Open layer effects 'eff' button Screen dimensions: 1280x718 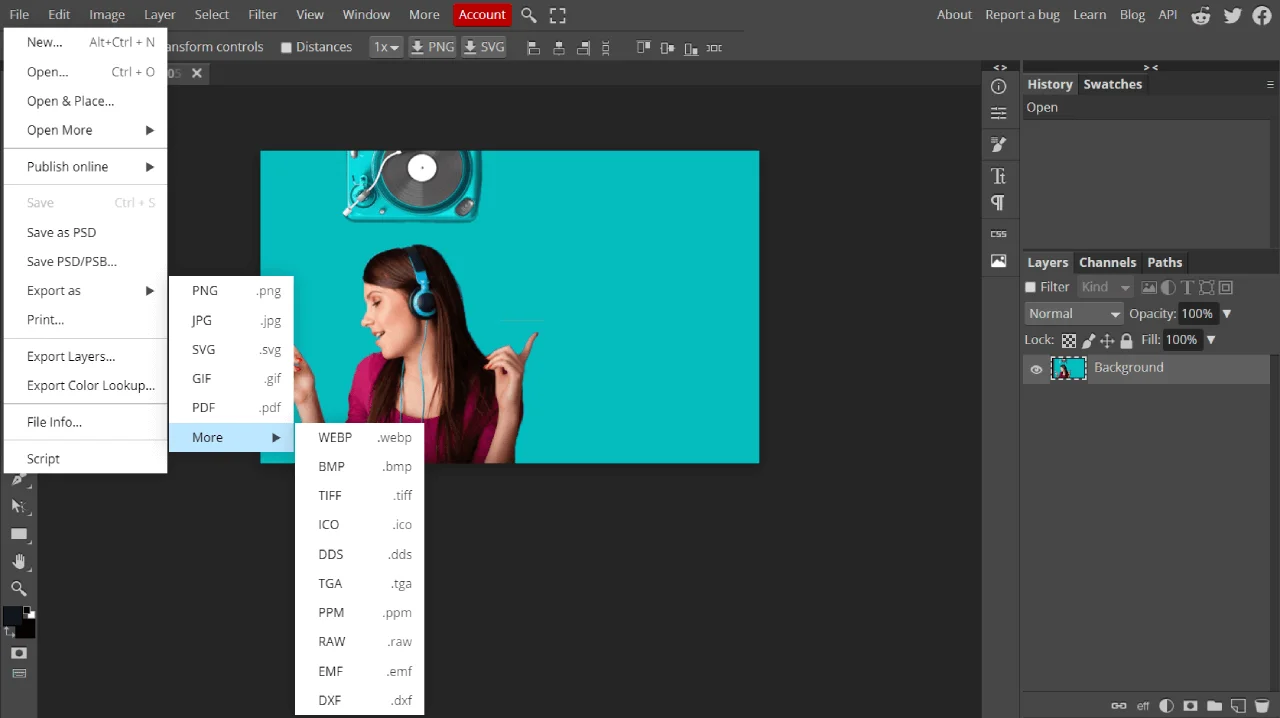[x=1143, y=706]
